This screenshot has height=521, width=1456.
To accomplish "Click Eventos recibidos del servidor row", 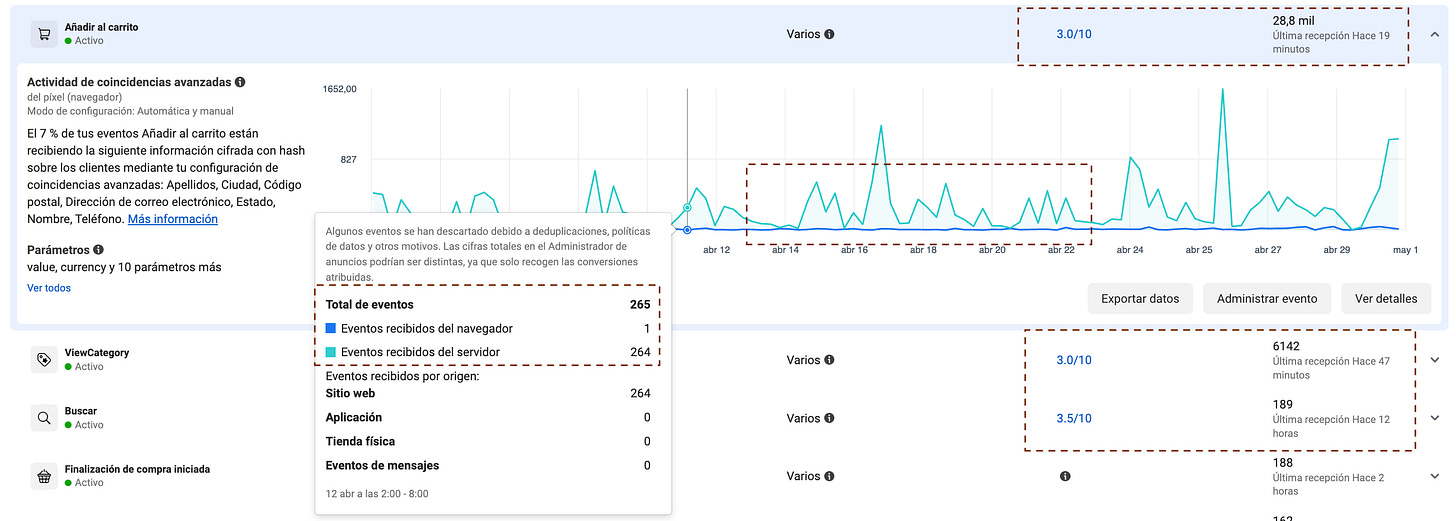I will 488,352.
